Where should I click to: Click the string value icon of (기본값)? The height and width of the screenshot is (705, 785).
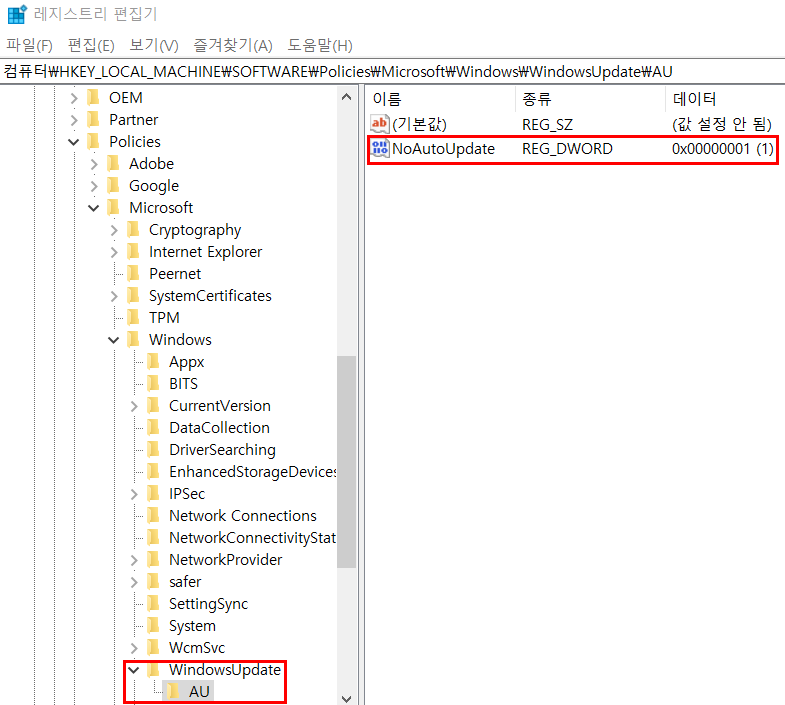pos(379,124)
